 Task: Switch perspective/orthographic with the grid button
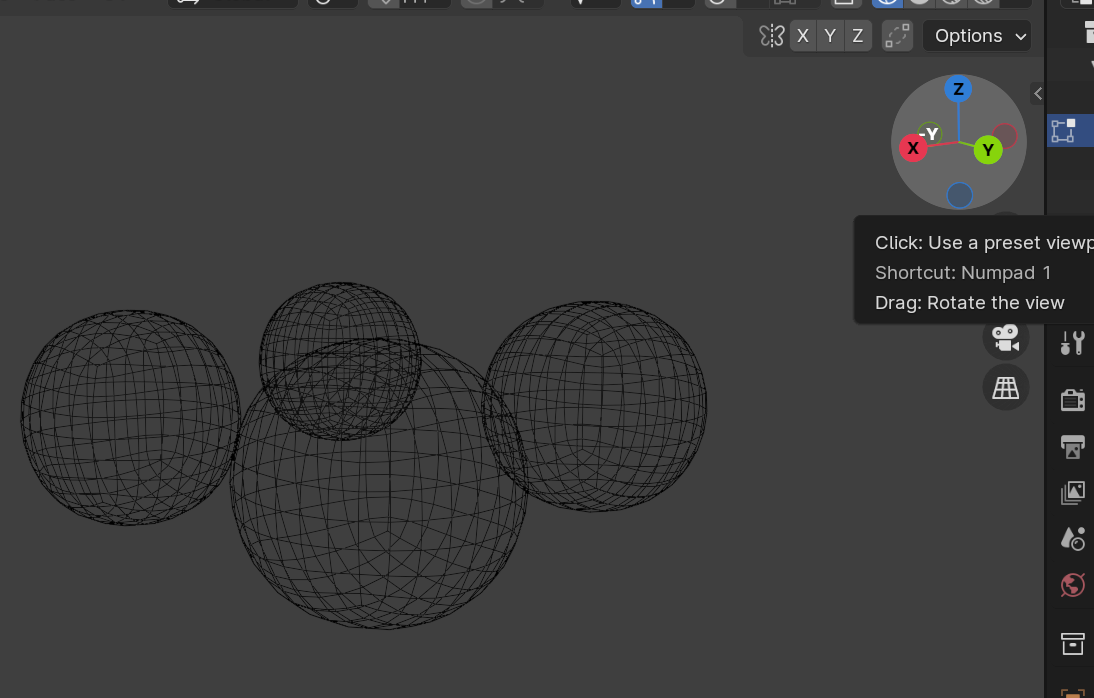click(x=1005, y=387)
